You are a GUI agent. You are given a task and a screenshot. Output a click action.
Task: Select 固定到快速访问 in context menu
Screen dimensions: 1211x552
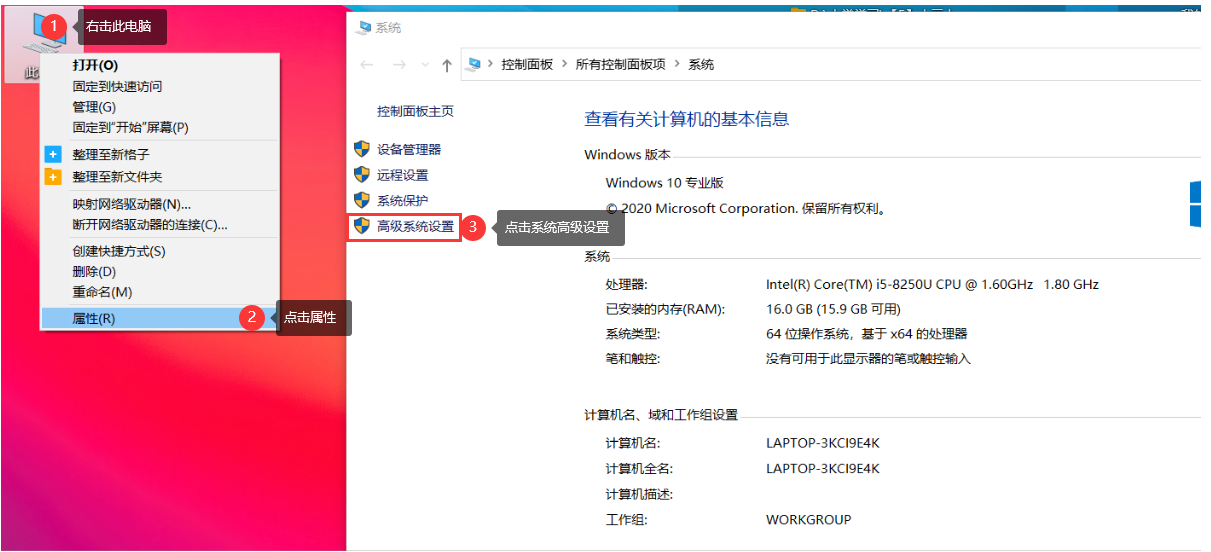(x=159, y=86)
